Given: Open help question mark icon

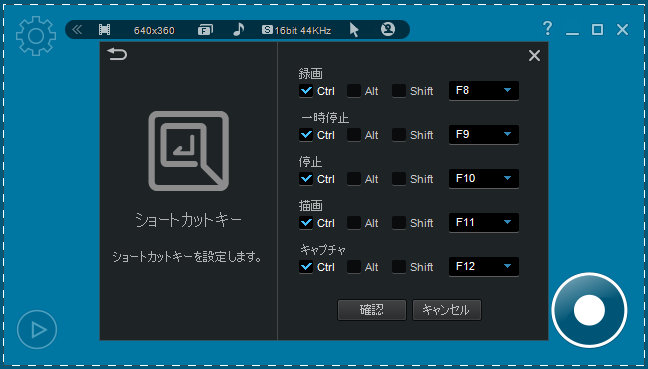Looking at the screenshot, I should coord(548,29).
